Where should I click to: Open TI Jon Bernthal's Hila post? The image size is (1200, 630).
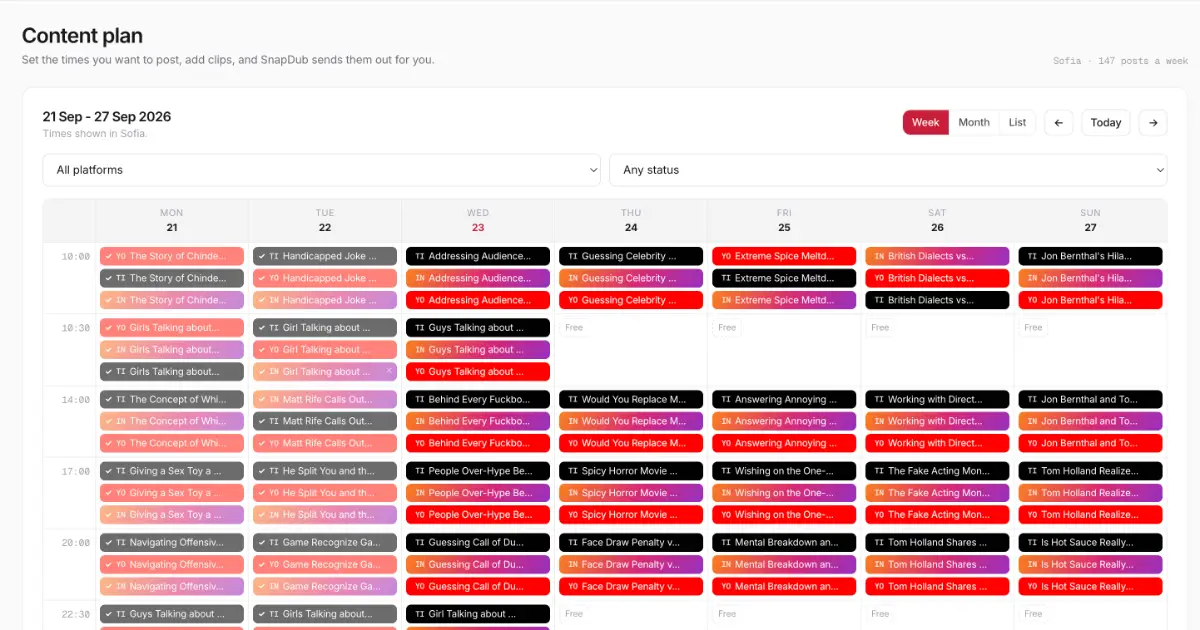(1091, 256)
